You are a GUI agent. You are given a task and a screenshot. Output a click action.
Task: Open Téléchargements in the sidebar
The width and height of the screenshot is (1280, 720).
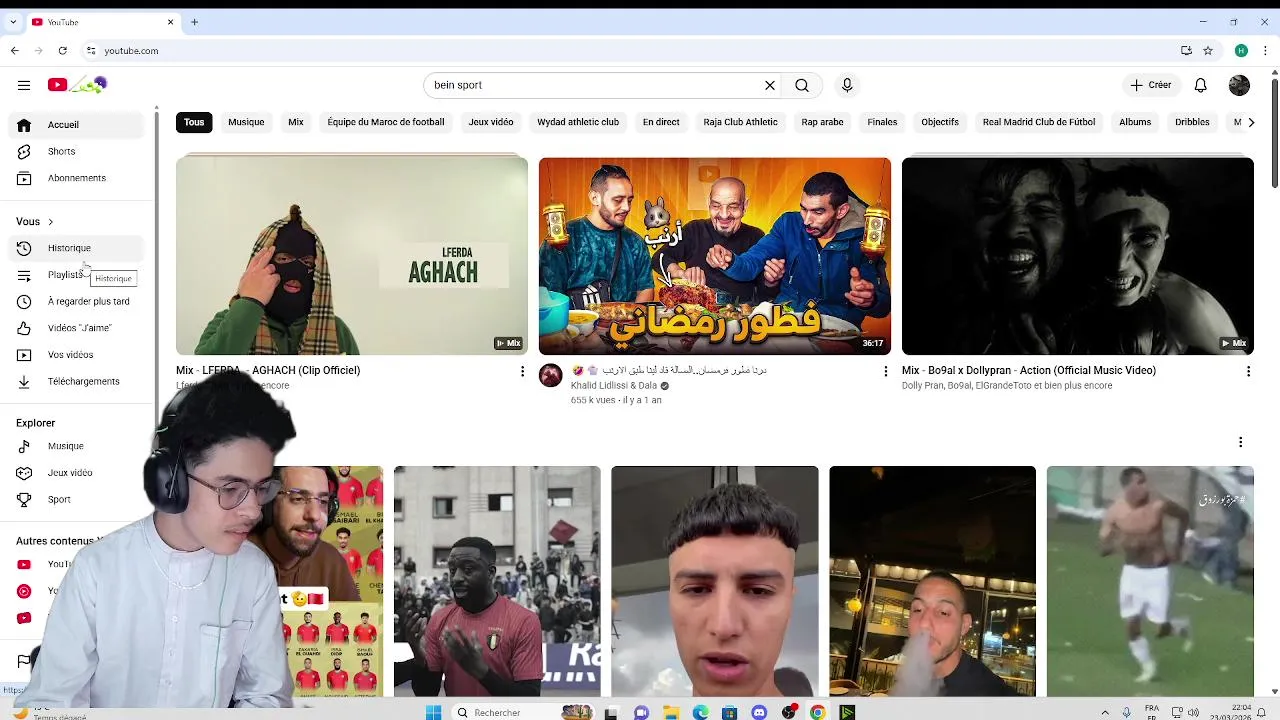click(78, 381)
